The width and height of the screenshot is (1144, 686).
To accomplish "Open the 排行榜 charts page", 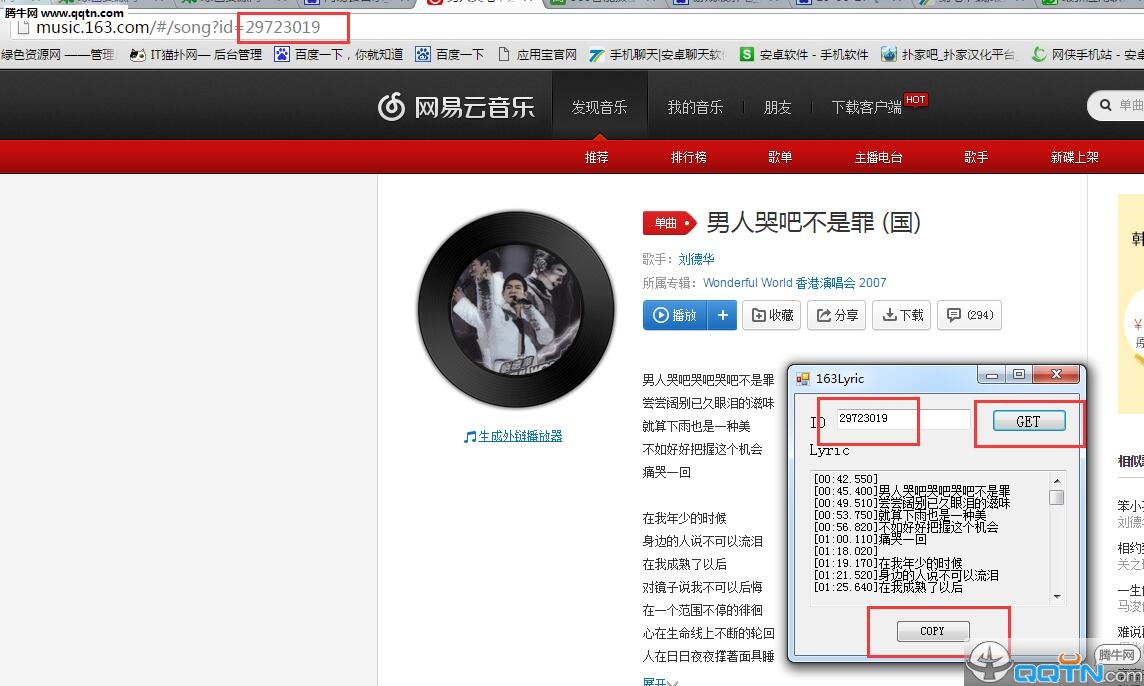I will [x=689, y=157].
